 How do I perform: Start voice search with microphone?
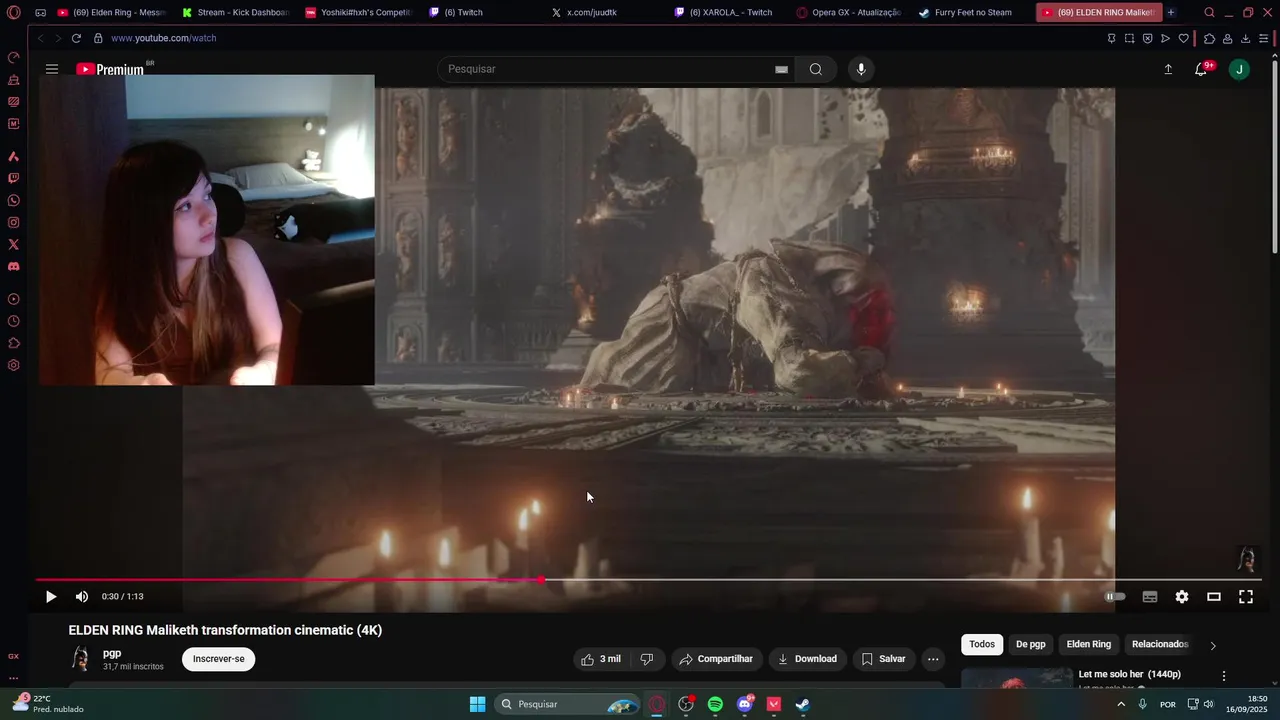(861, 69)
